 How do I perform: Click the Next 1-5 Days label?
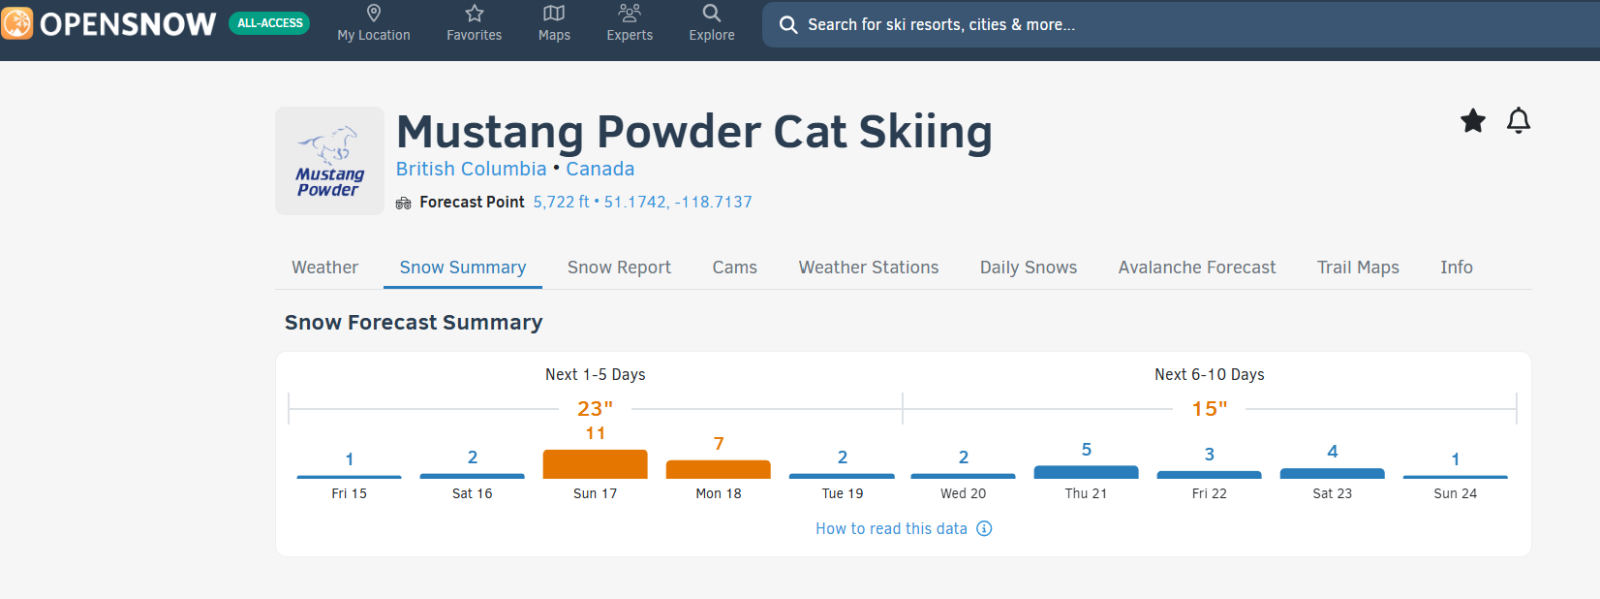tap(595, 374)
